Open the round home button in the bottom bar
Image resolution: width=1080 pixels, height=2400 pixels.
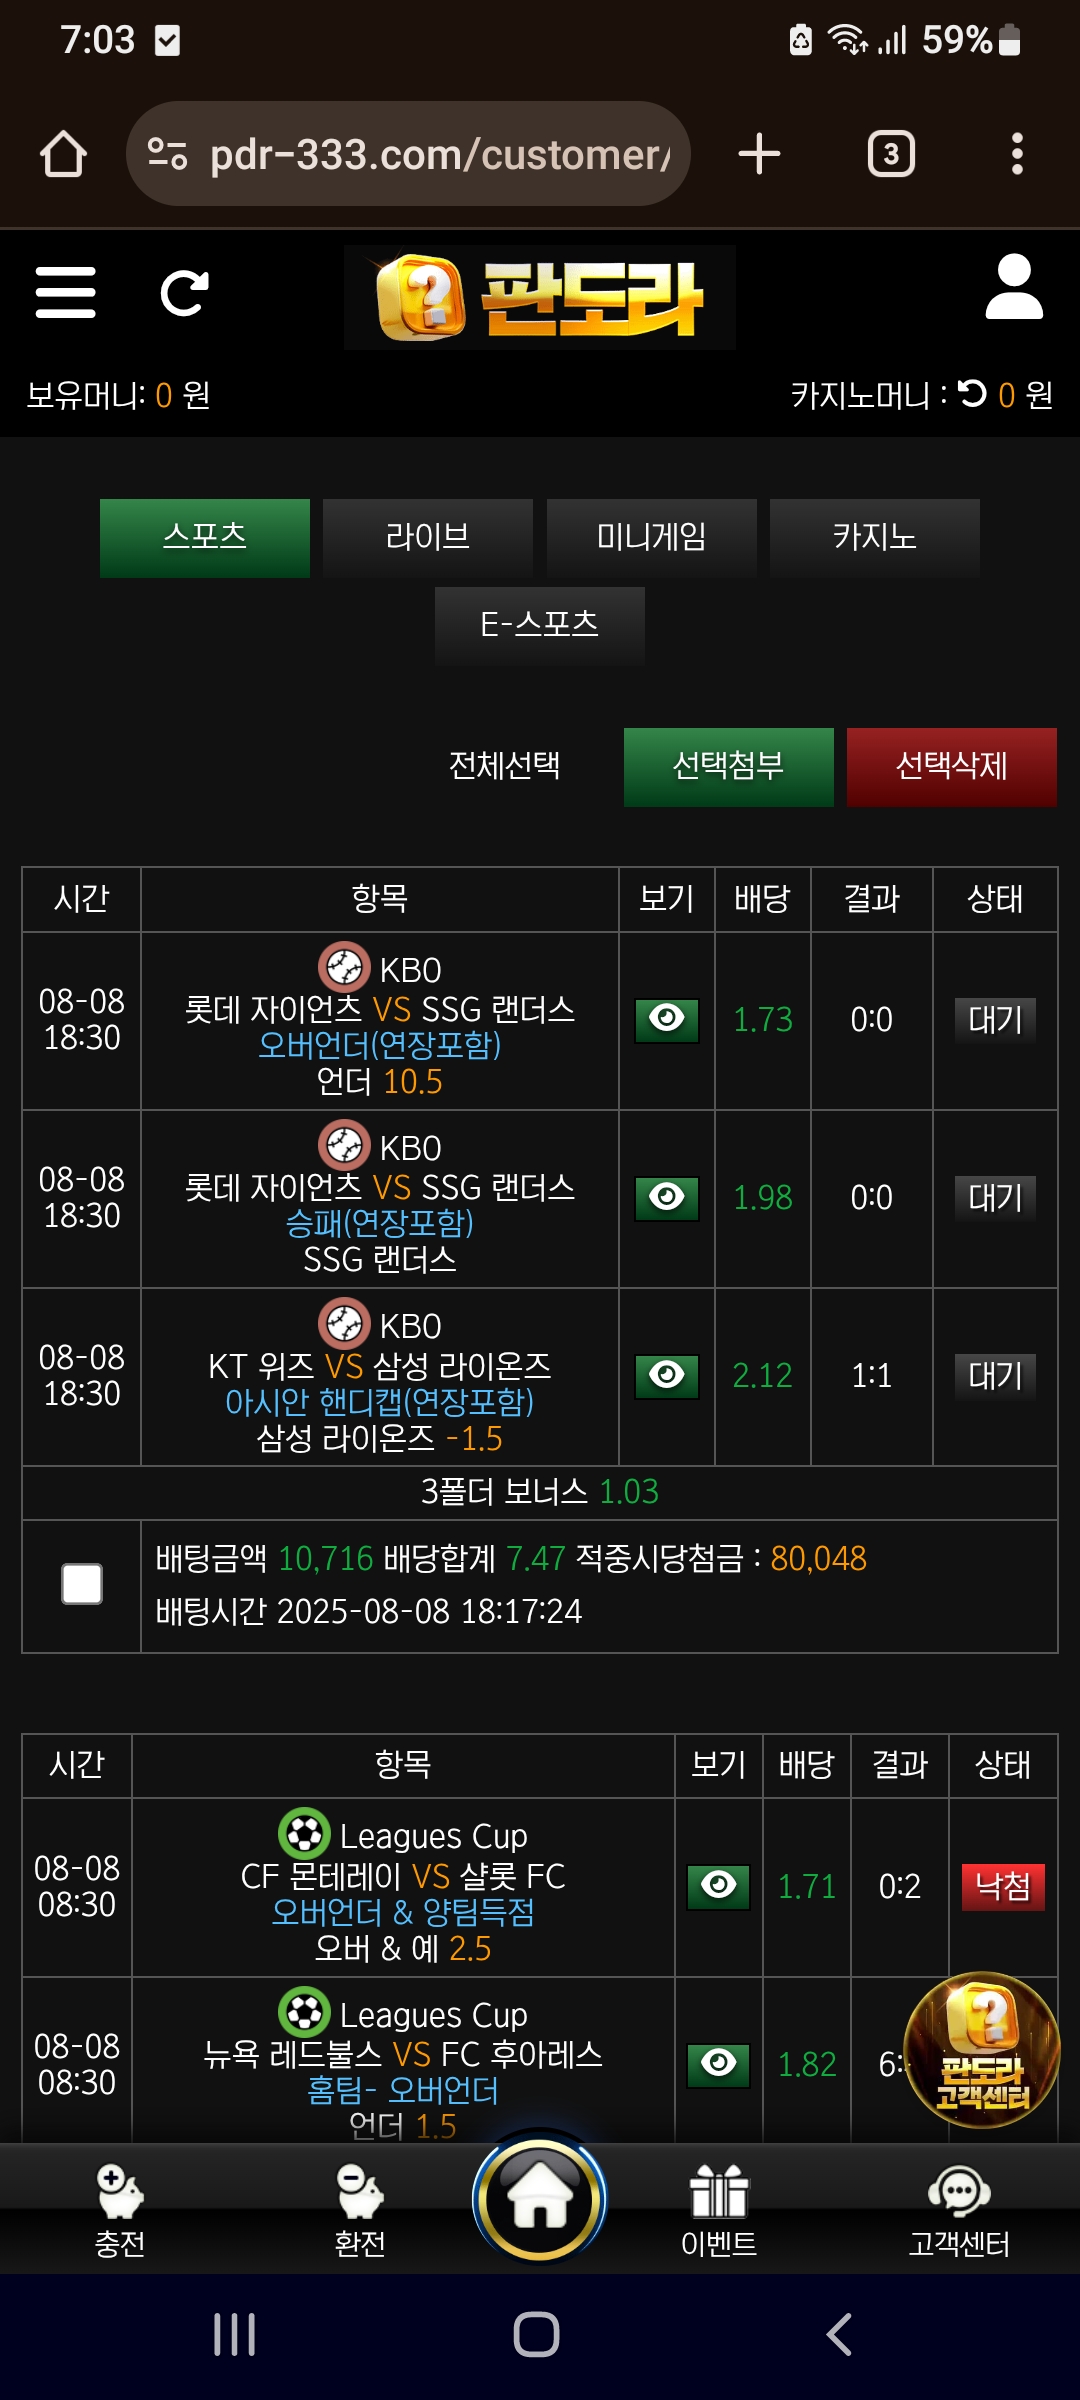(540, 2198)
